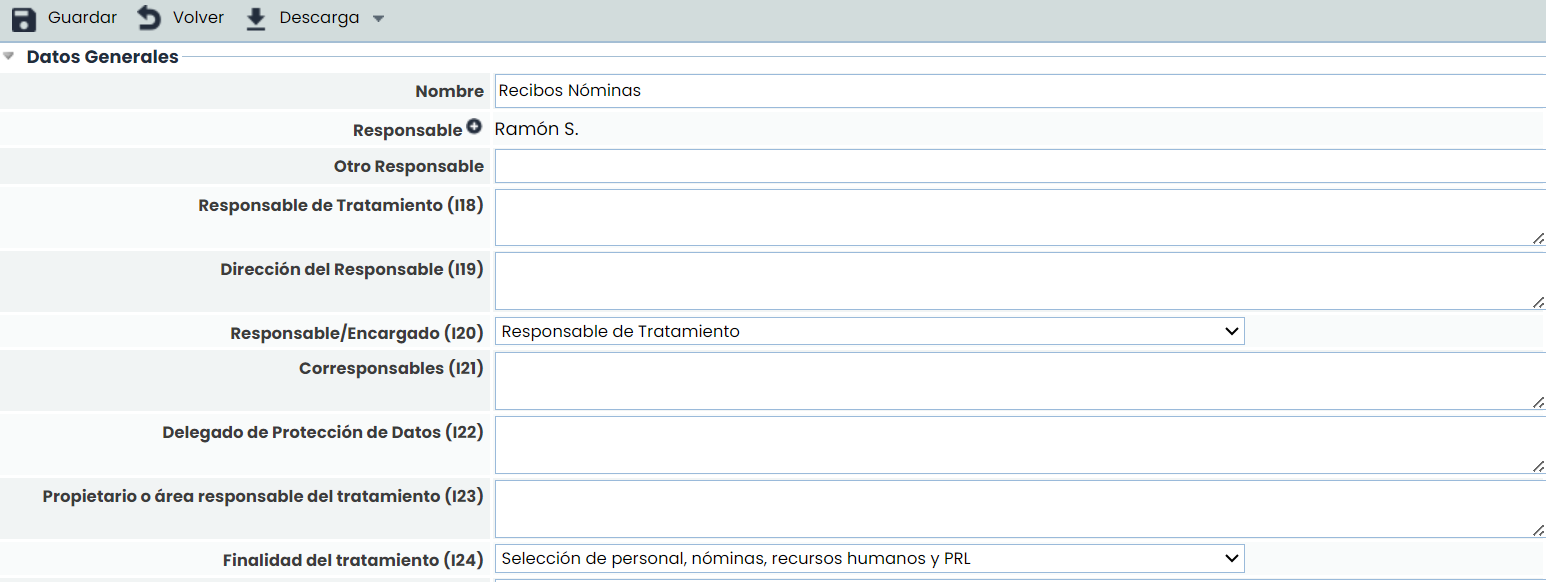Click the Descarga download icon
The width and height of the screenshot is (1546, 582).
pos(256,19)
